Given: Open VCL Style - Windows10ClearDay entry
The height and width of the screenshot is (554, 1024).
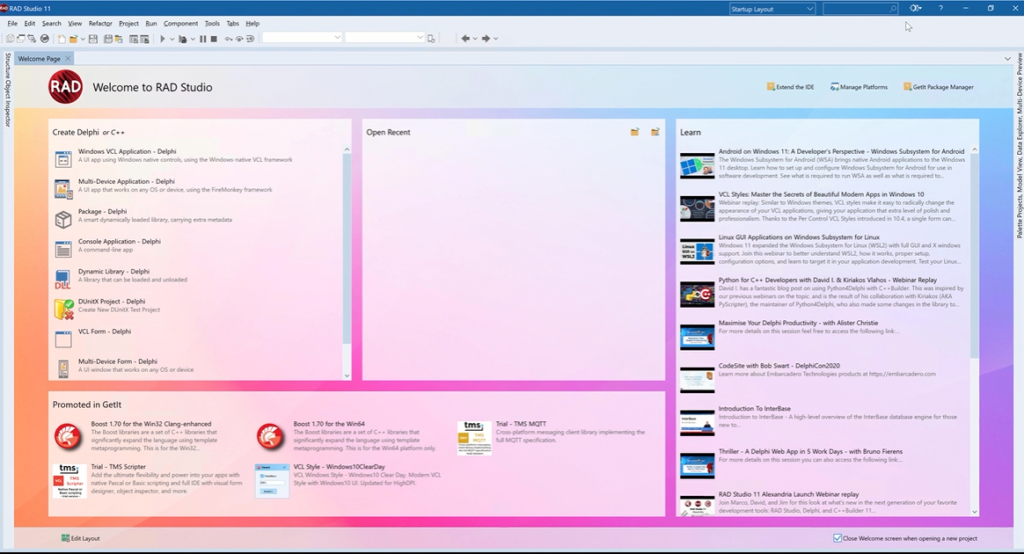Looking at the screenshot, I should 349,479.
